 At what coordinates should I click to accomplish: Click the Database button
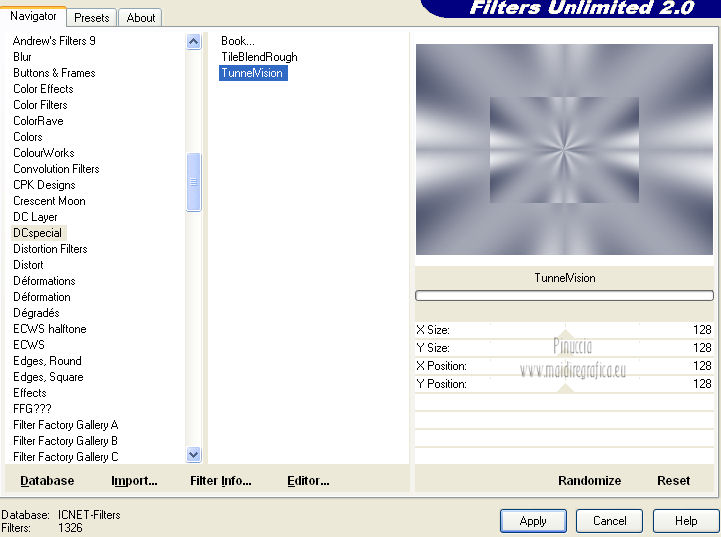pos(47,481)
